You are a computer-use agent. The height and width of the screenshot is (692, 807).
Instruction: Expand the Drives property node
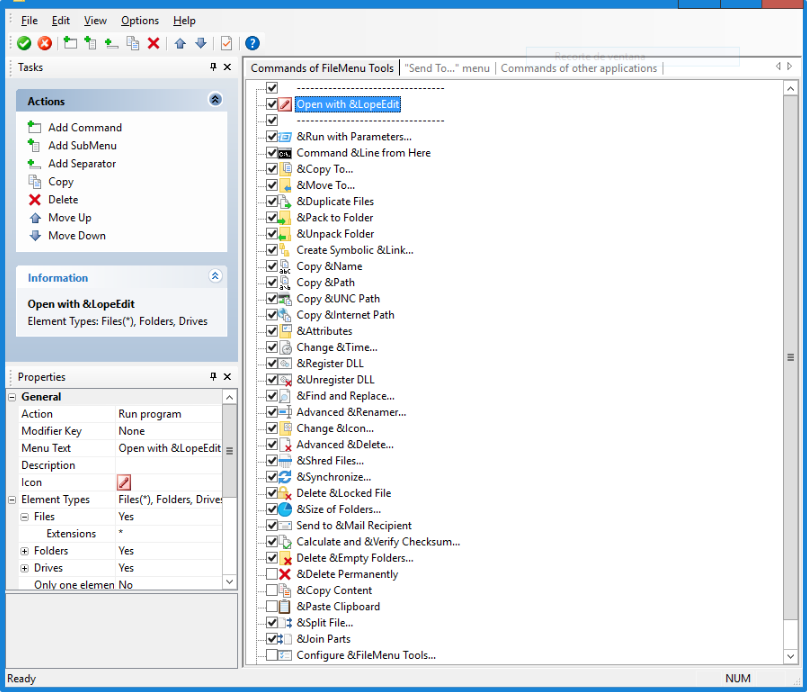point(25,568)
